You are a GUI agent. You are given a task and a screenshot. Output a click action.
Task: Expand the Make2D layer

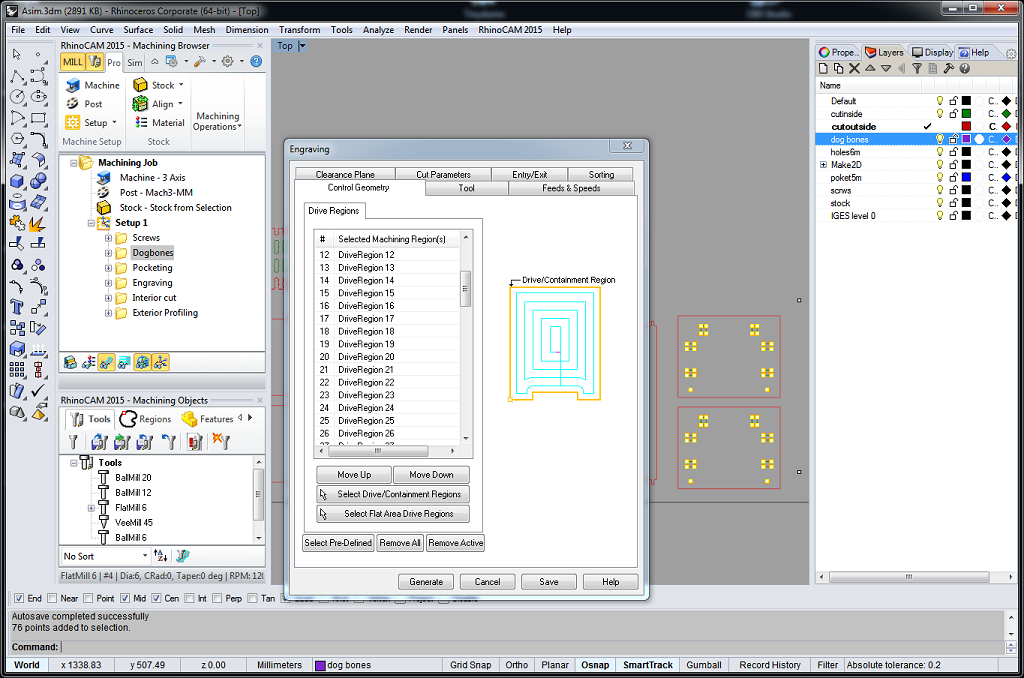coord(824,165)
